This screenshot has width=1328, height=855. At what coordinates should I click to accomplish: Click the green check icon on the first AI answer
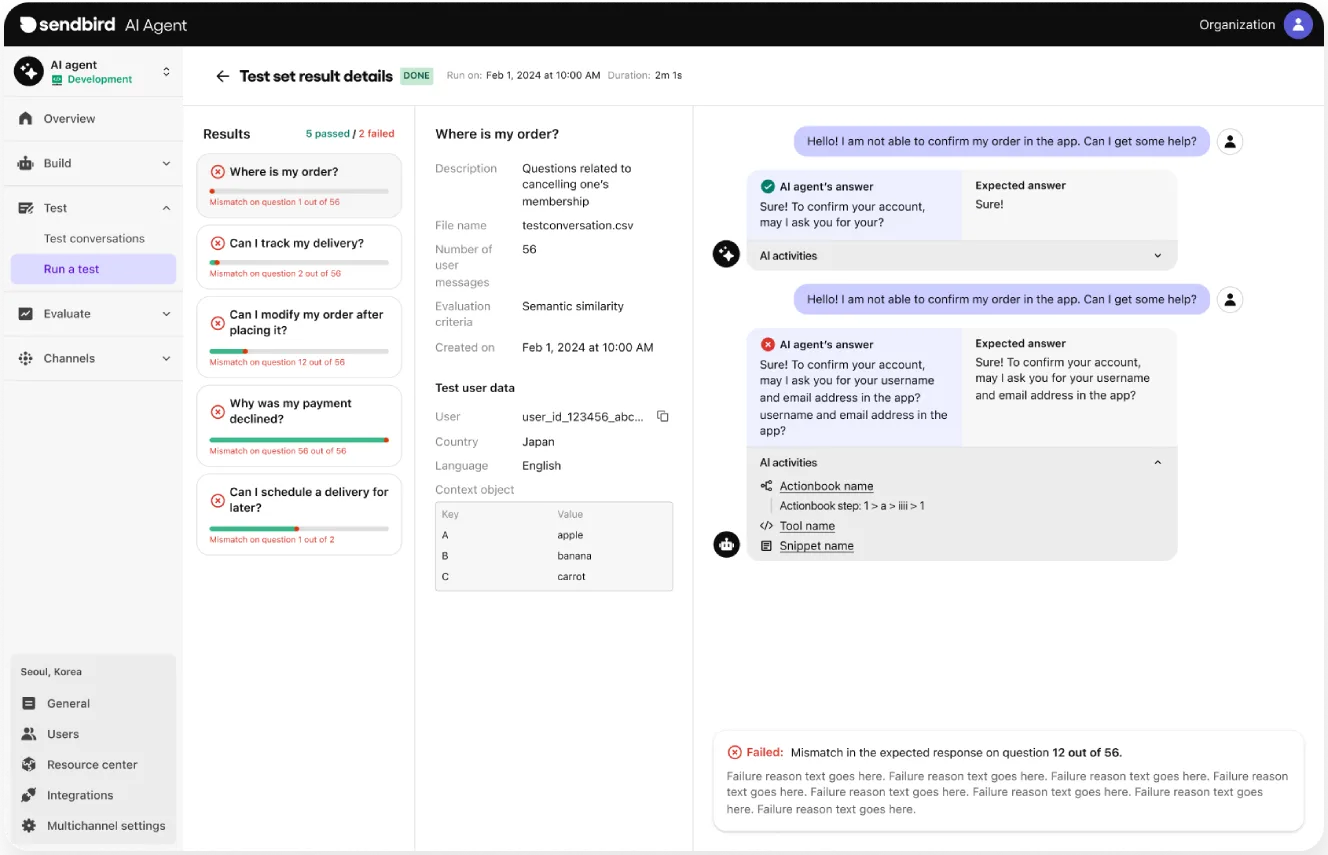point(767,186)
